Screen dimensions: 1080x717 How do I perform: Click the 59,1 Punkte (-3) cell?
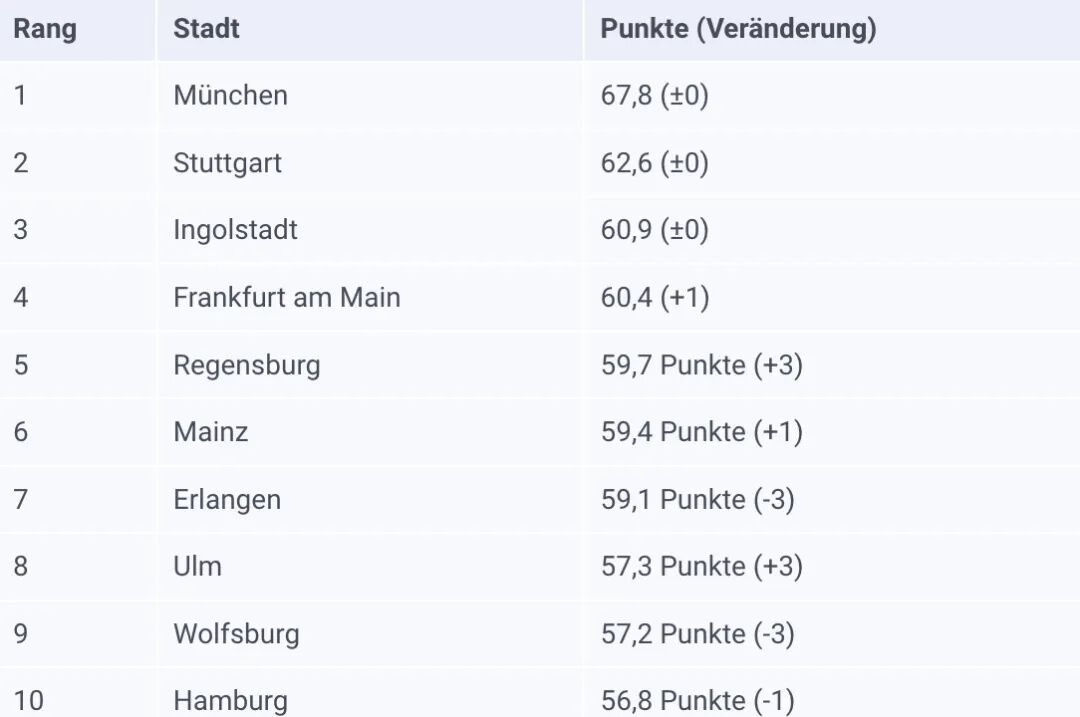point(697,499)
